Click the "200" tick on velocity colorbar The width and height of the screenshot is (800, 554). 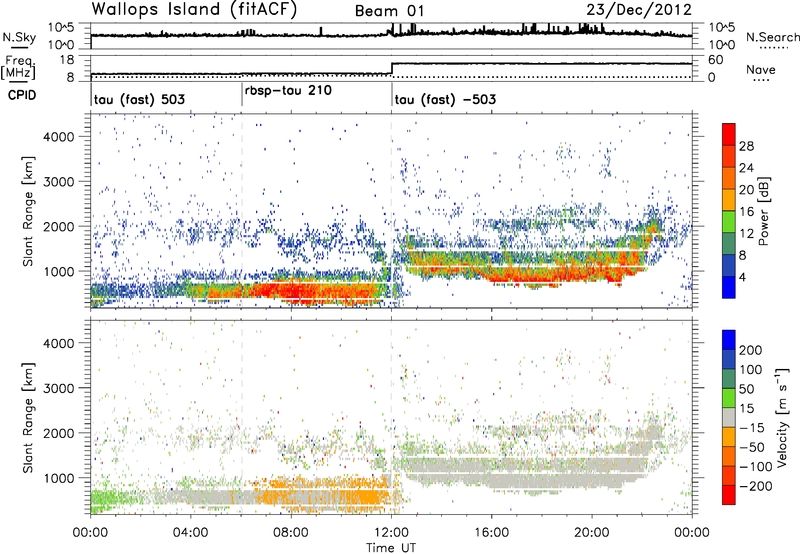(751, 350)
